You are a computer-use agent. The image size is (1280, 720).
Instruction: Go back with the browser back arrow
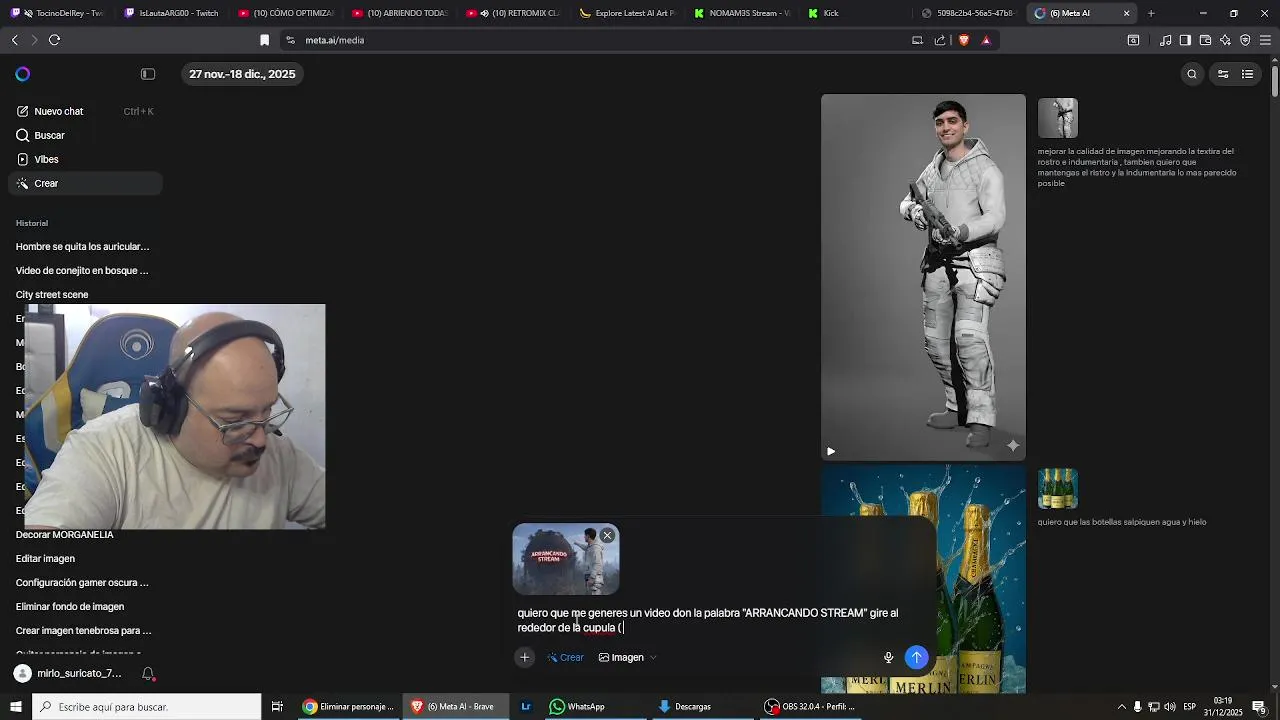tap(14, 40)
